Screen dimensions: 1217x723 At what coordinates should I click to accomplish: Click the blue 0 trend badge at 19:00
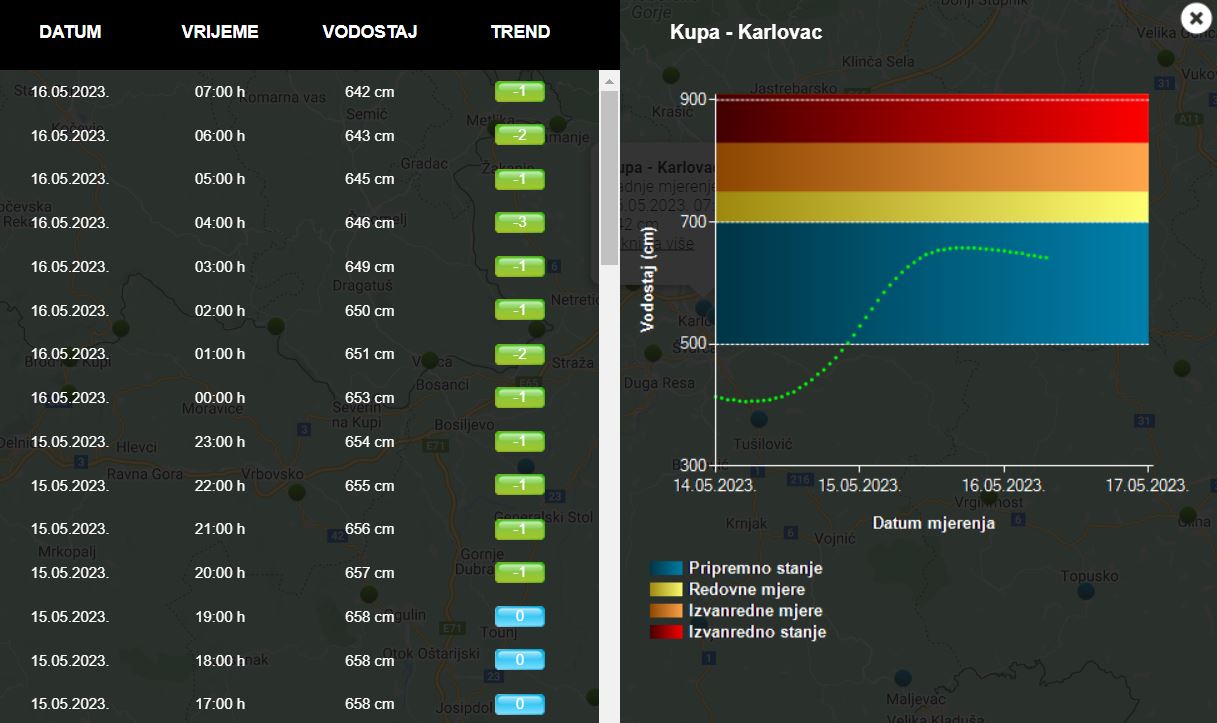519,616
